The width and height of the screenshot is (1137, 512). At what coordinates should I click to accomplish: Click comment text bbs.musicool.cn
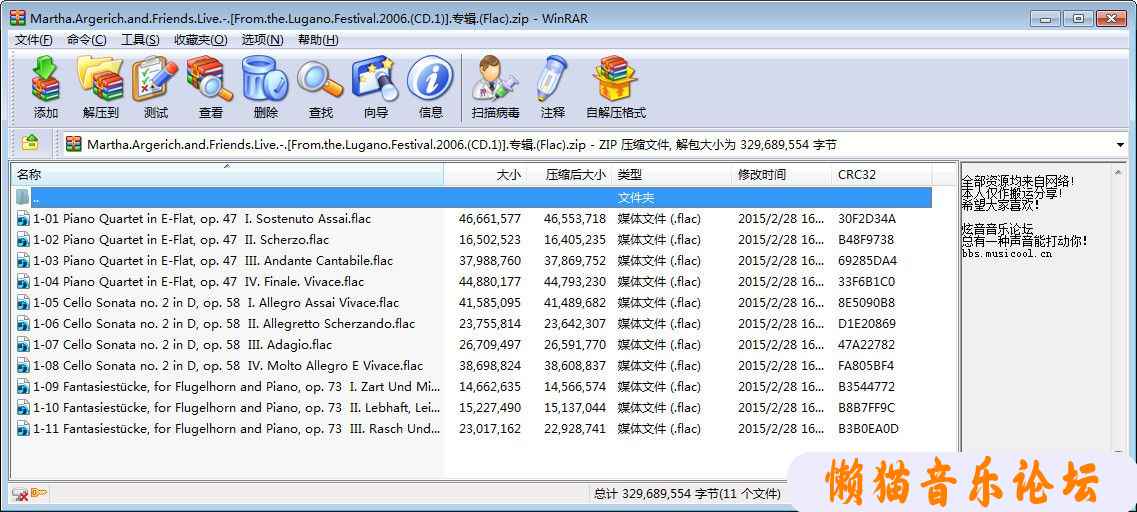pyautogui.click(x=1006, y=254)
